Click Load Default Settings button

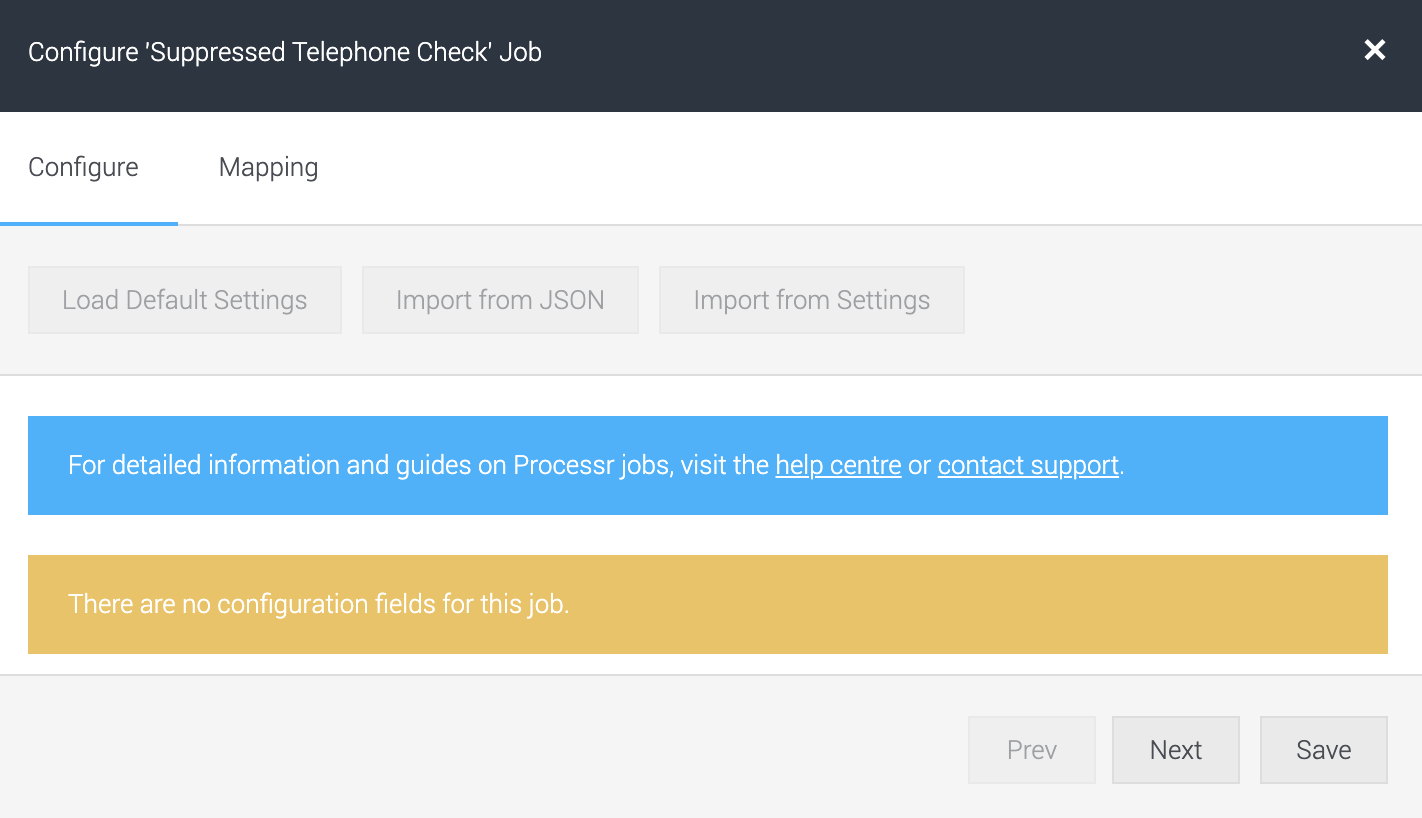point(185,300)
